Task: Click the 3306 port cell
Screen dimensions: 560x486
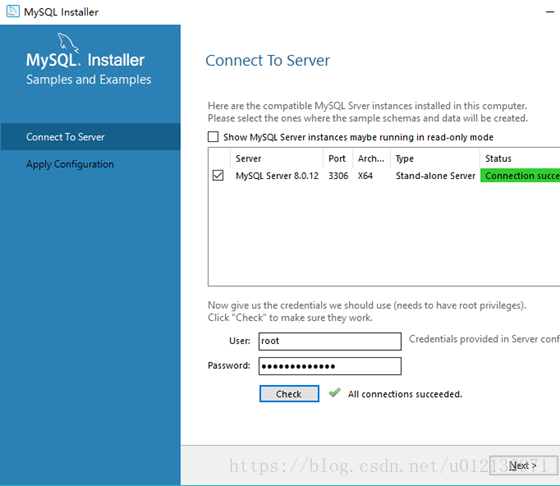Action: pos(338,176)
